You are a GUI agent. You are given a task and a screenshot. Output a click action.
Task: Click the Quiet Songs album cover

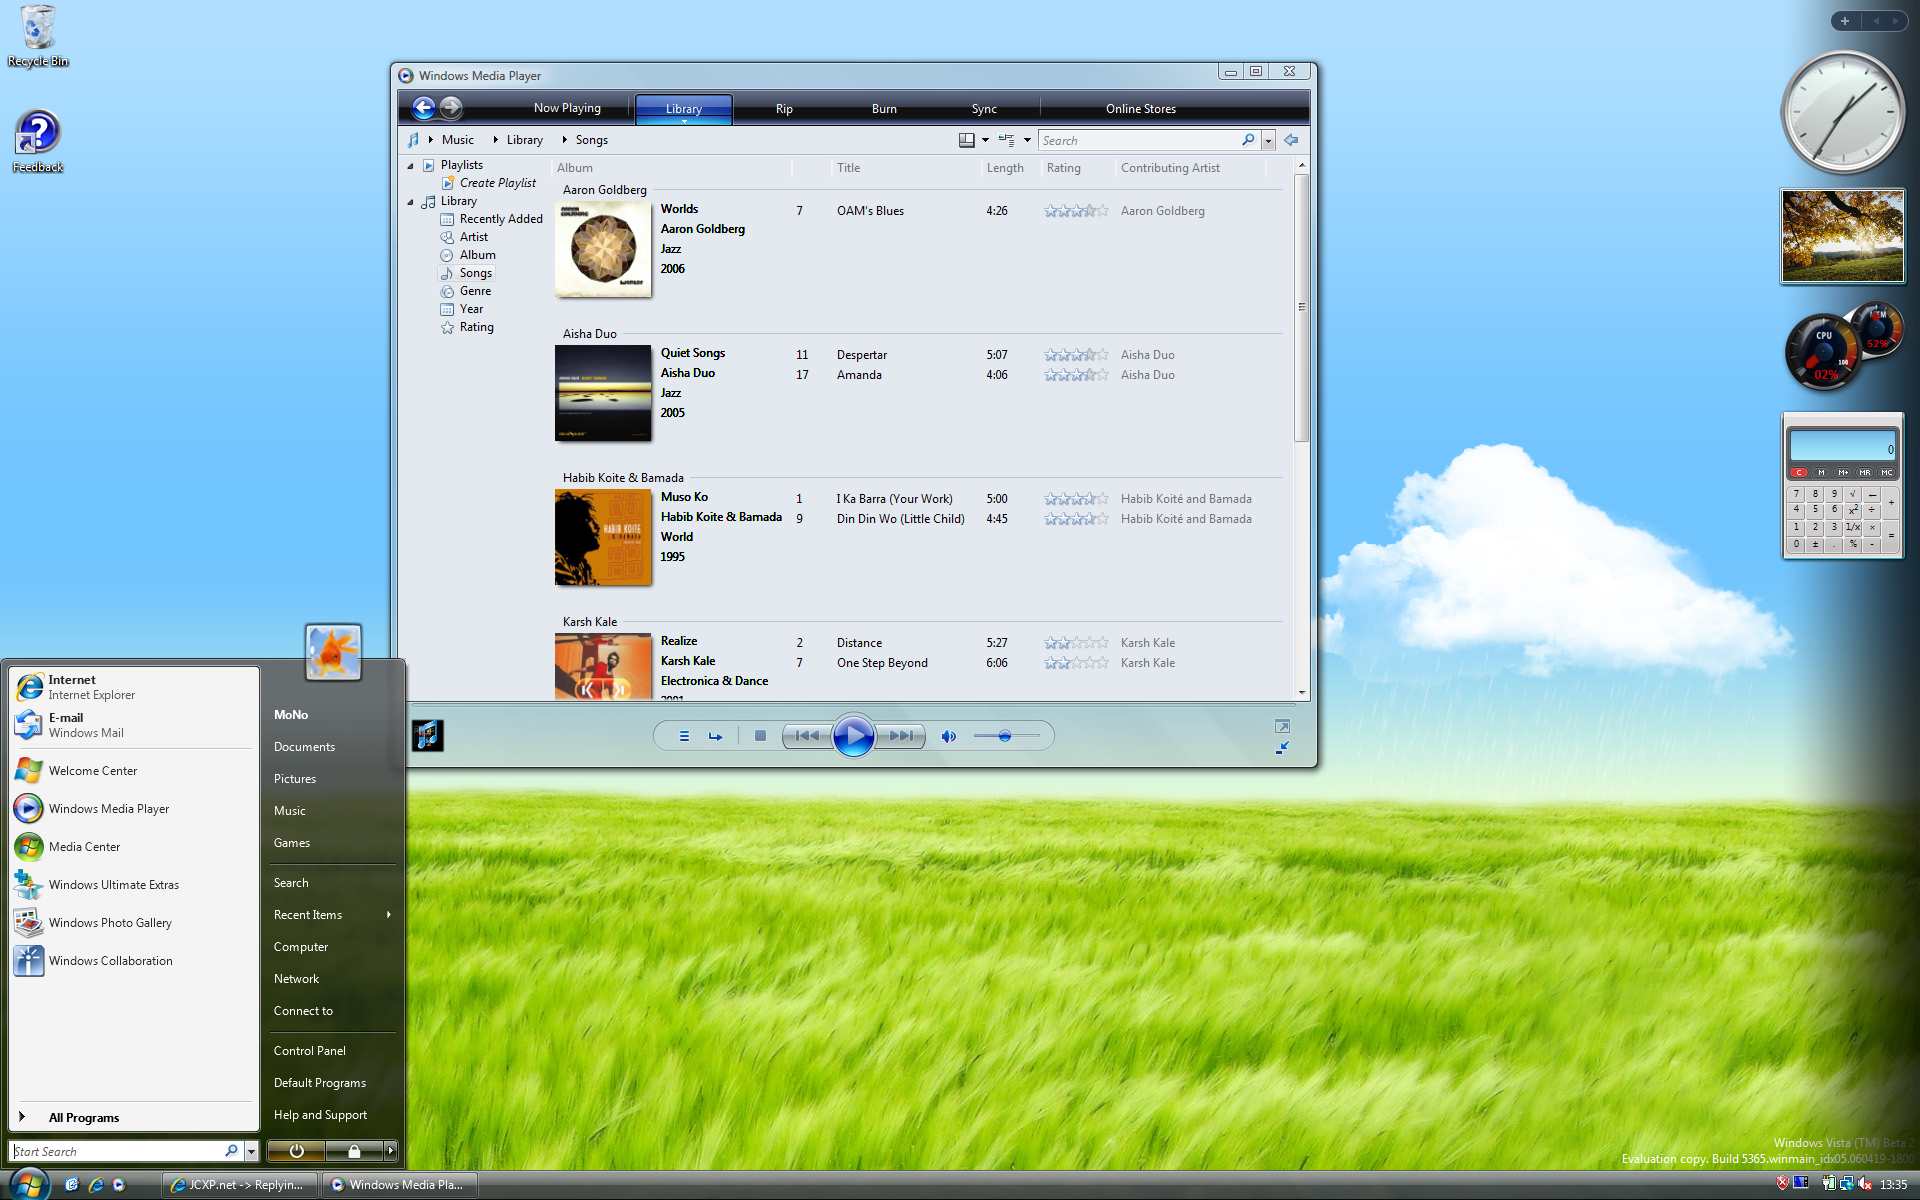pyautogui.click(x=603, y=393)
